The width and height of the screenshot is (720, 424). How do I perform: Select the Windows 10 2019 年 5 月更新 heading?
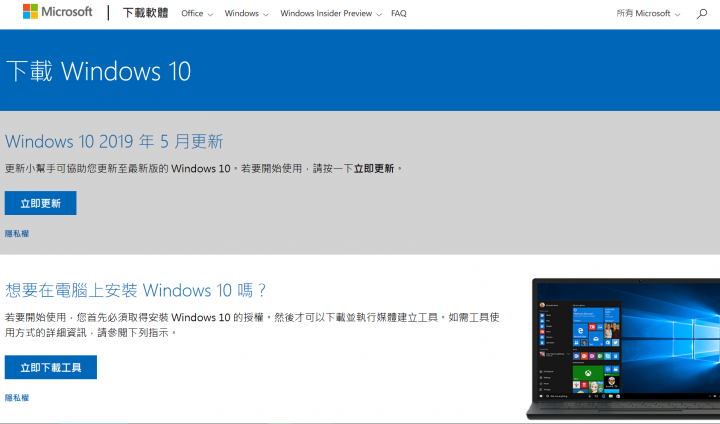[x=114, y=141]
